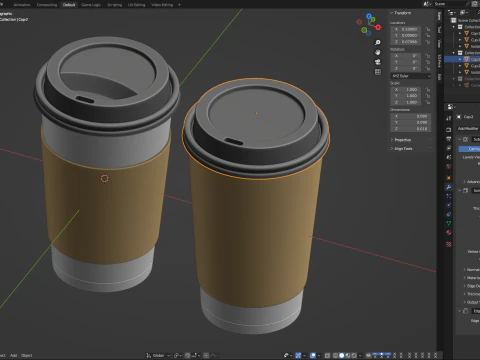Click the highlighted Catmull-Clark subdivision button
The height and width of the screenshot is (360, 480).
469,149
